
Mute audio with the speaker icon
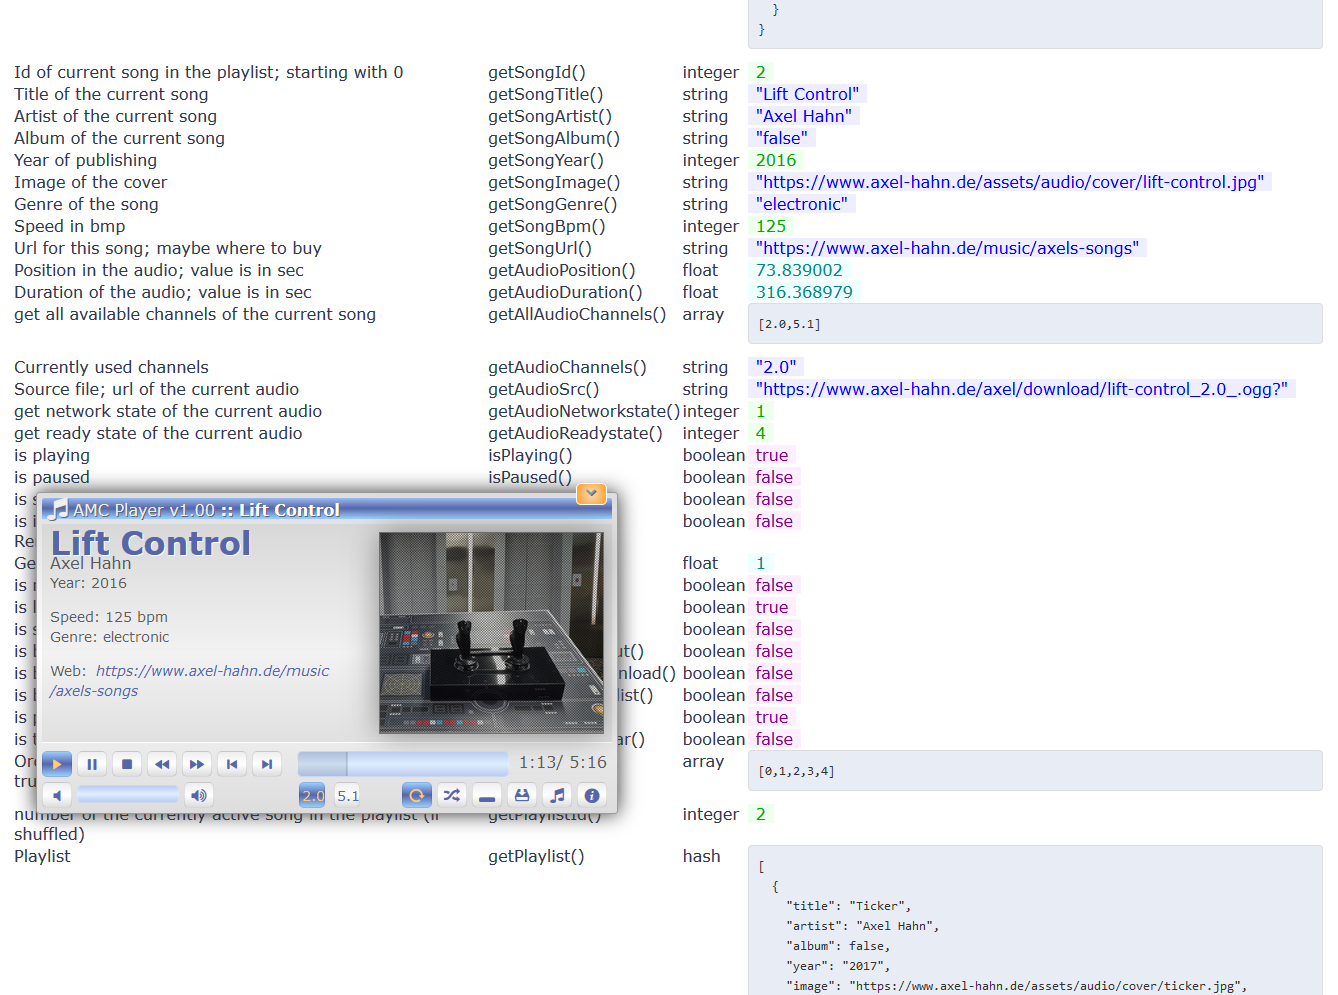tap(198, 795)
